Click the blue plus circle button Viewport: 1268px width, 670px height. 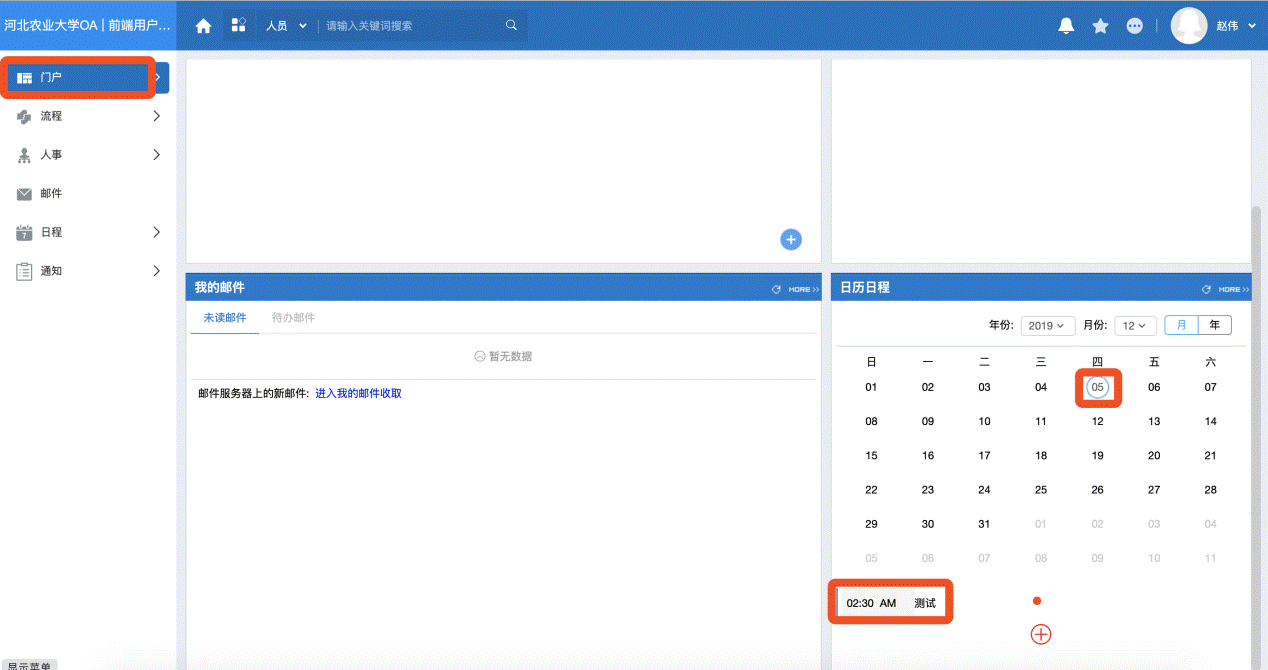pos(790,239)
